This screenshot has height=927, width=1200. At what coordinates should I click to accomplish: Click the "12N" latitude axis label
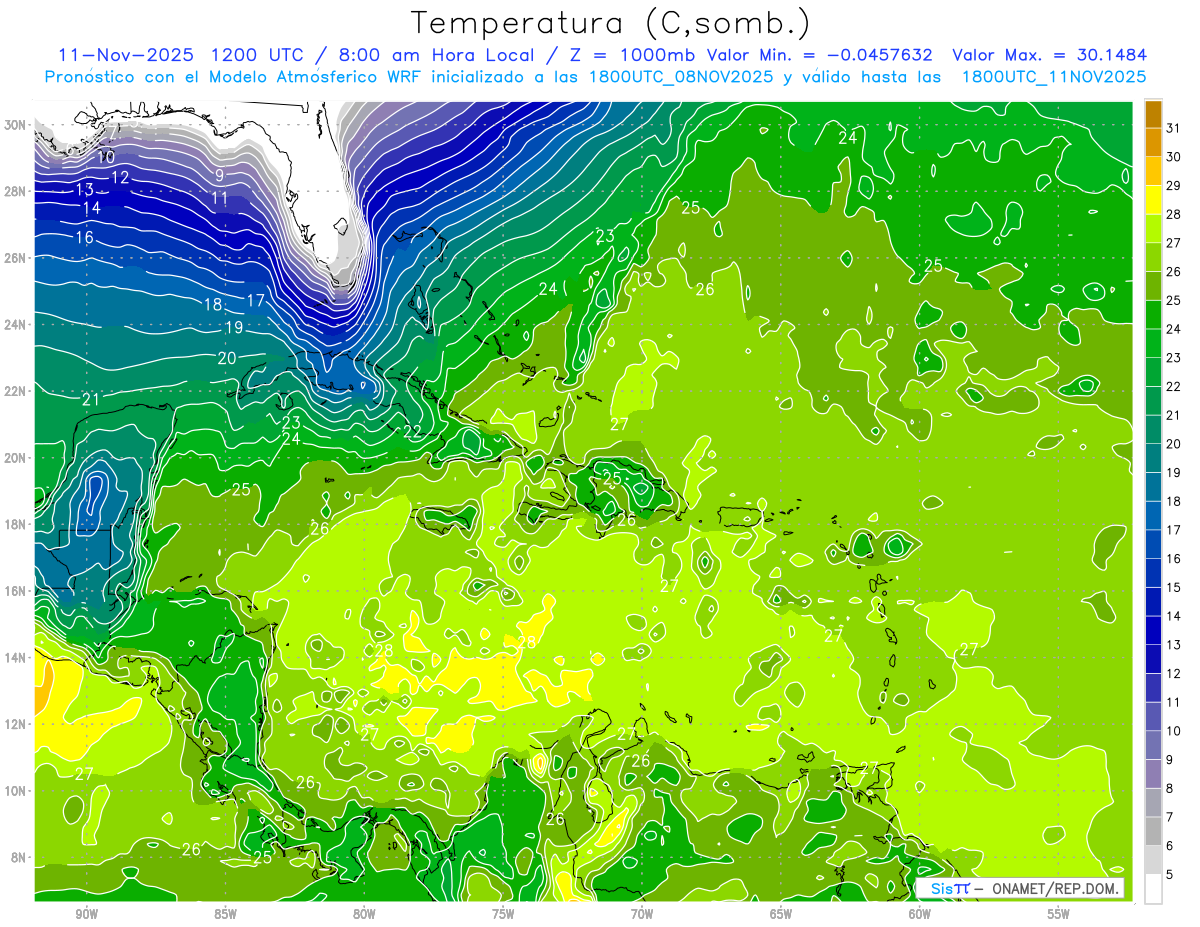15,724
